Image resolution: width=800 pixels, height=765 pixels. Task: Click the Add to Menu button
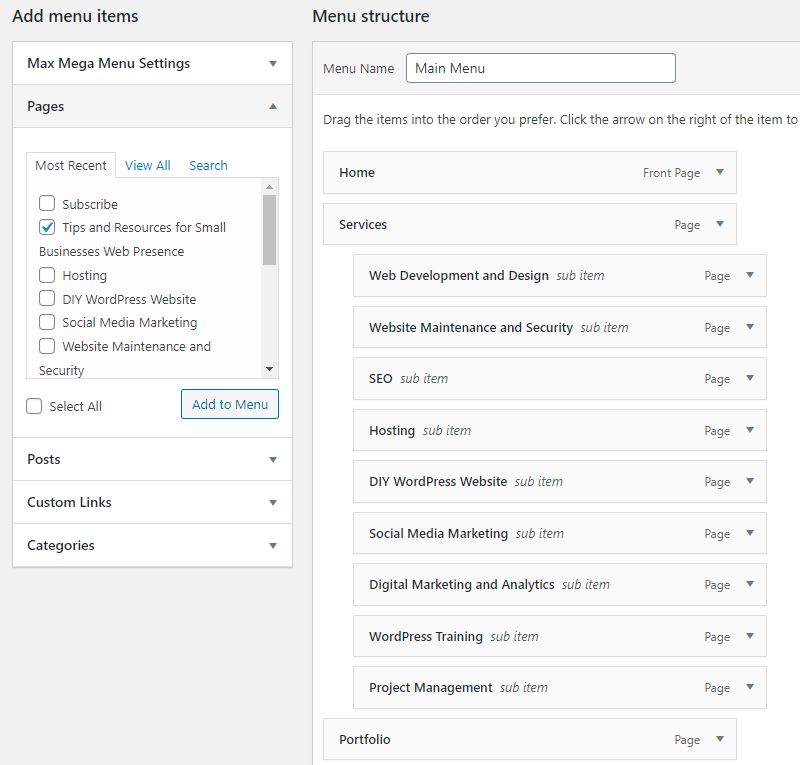click(229, 404)
